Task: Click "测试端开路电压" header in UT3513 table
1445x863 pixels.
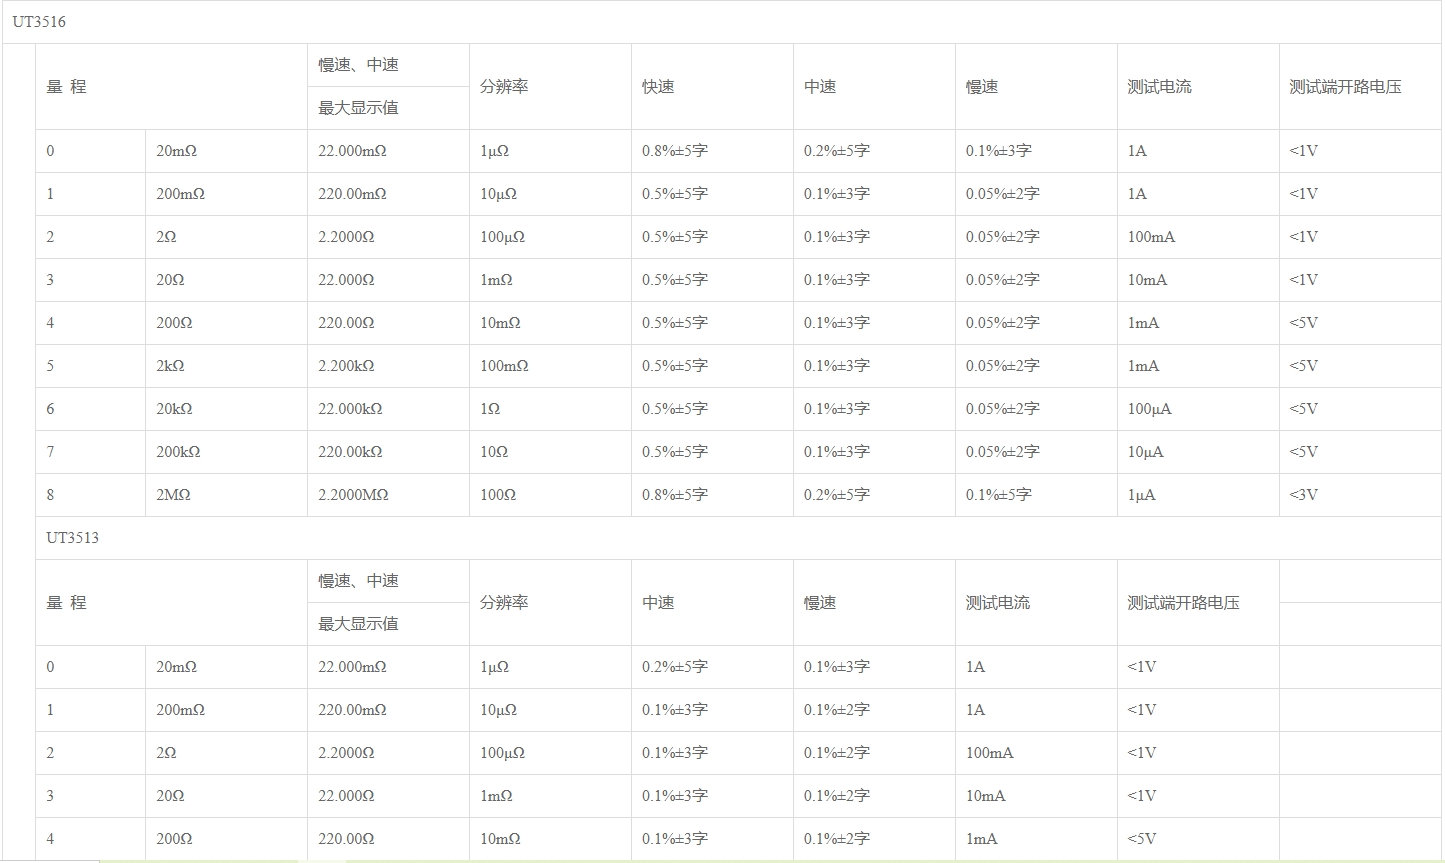Action: (1183, 603)
